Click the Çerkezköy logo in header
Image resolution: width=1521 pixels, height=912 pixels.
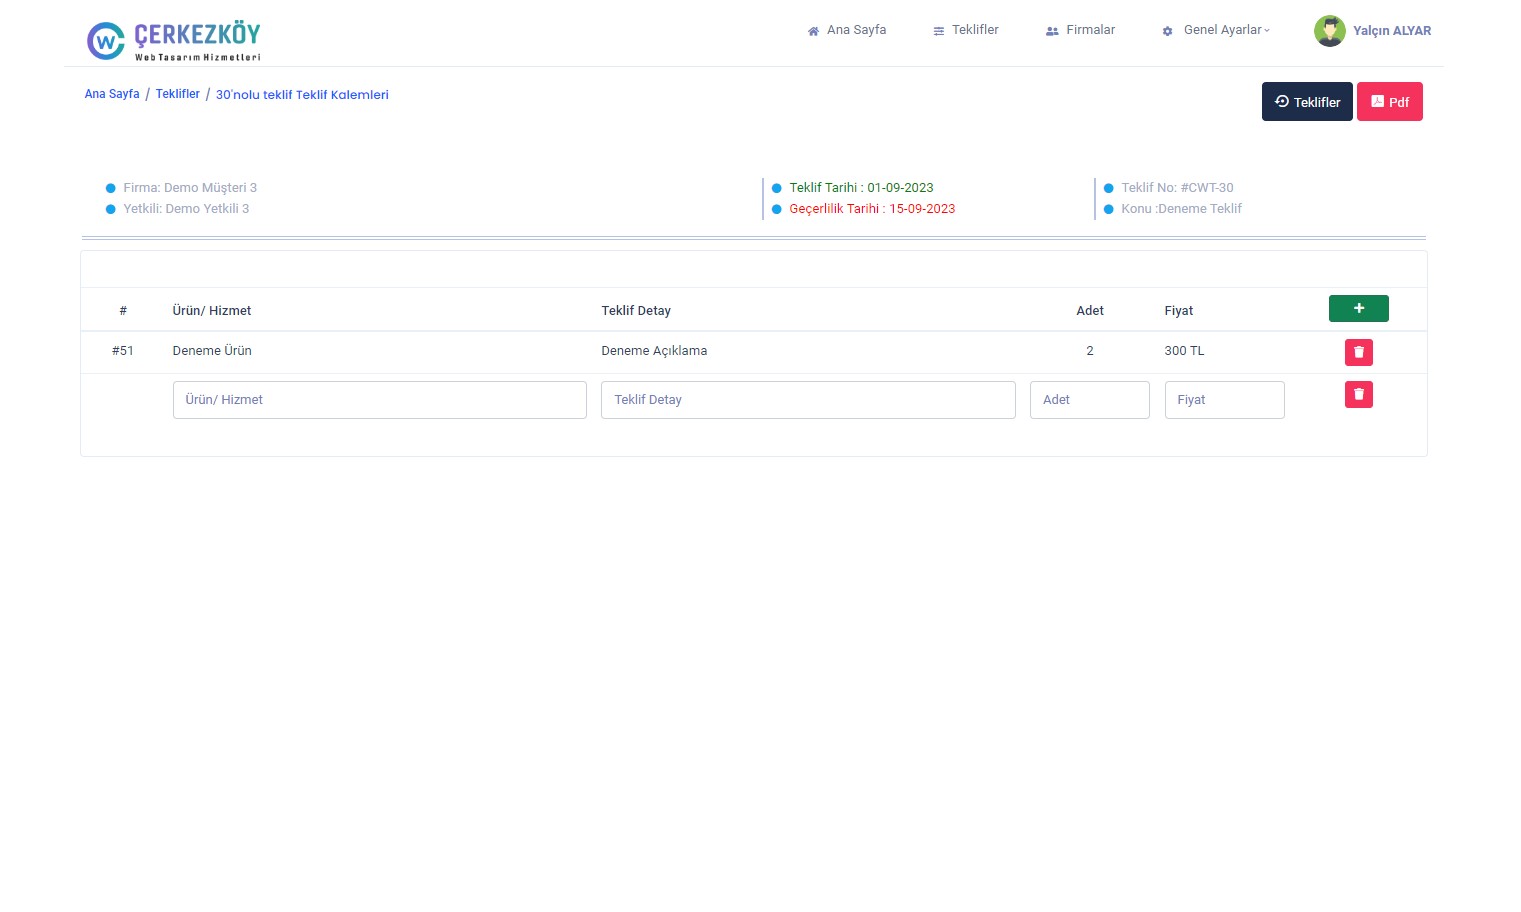[x=173, y=40]
